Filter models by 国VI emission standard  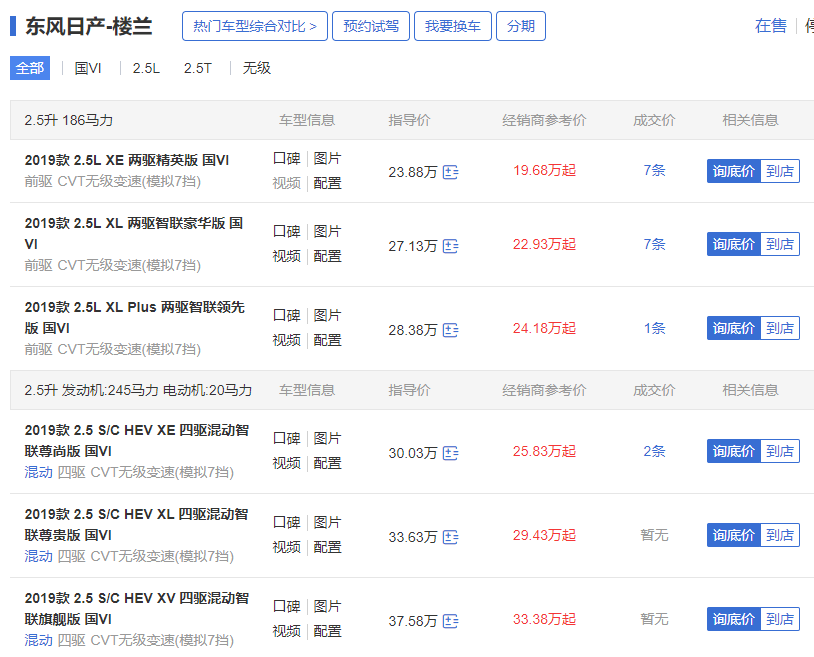[88, 68]
